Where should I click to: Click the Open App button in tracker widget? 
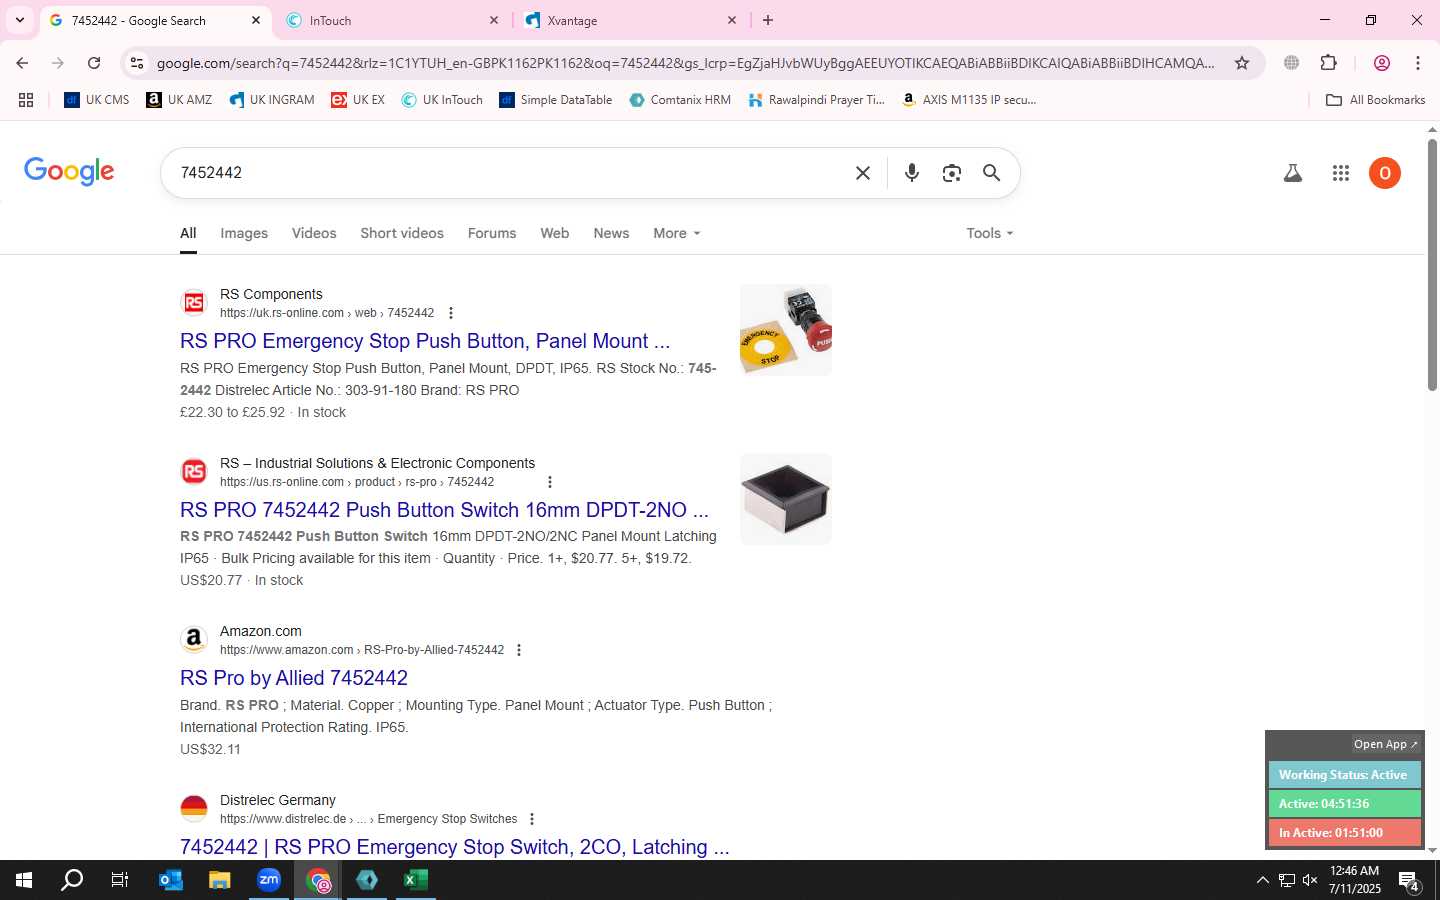(1385, 744)
